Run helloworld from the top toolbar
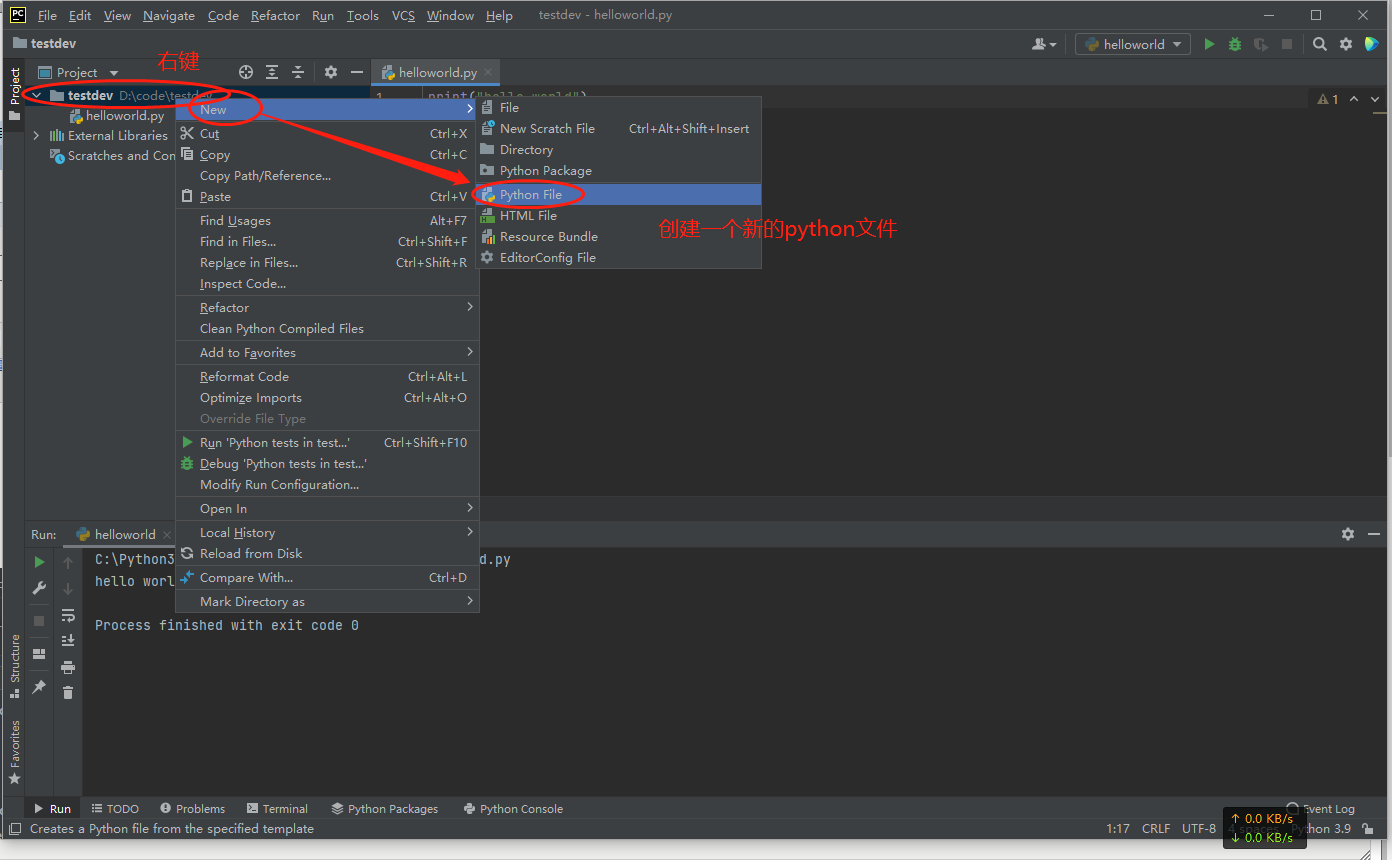Viewport: 1392px width, 860px height. click(x=1209, y=44)
